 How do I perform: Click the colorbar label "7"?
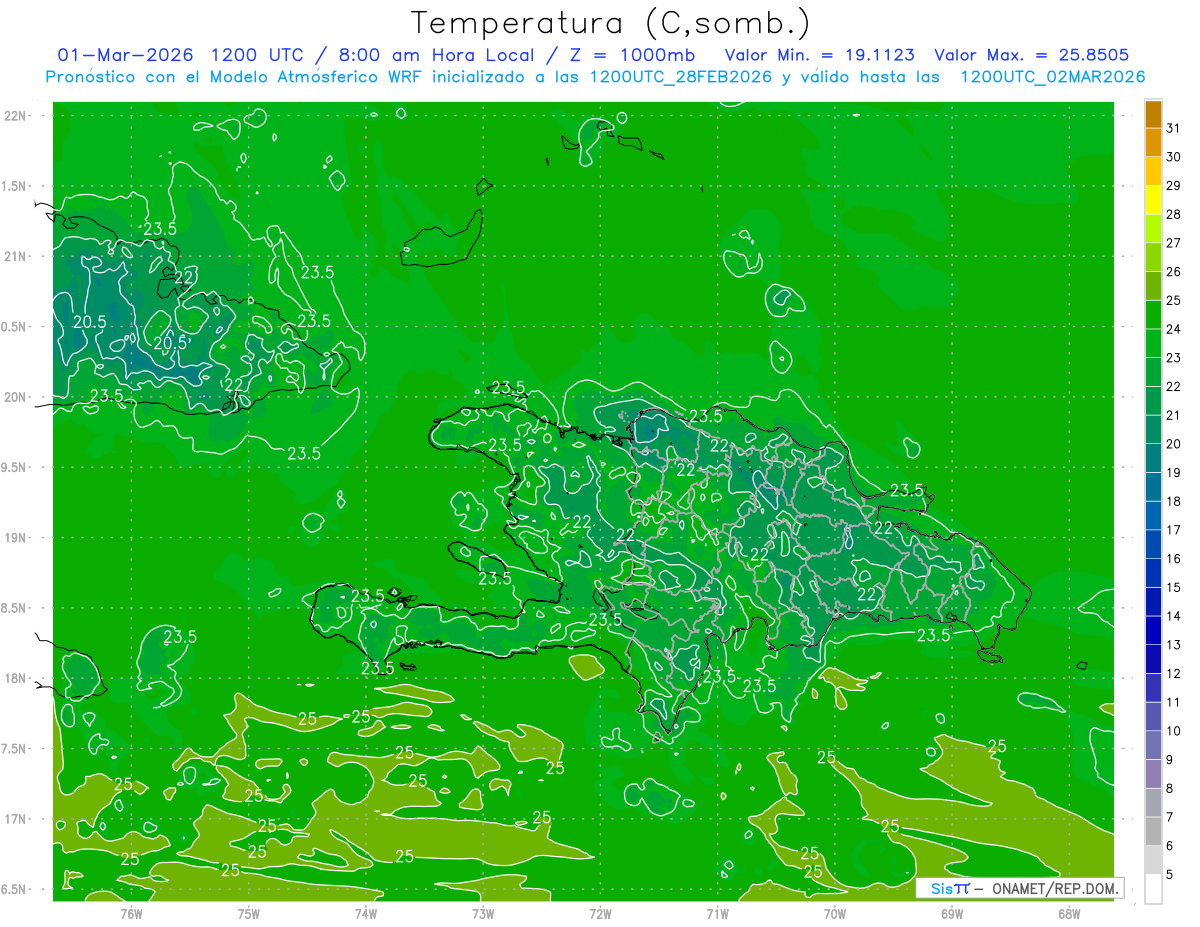[1170, 817]
